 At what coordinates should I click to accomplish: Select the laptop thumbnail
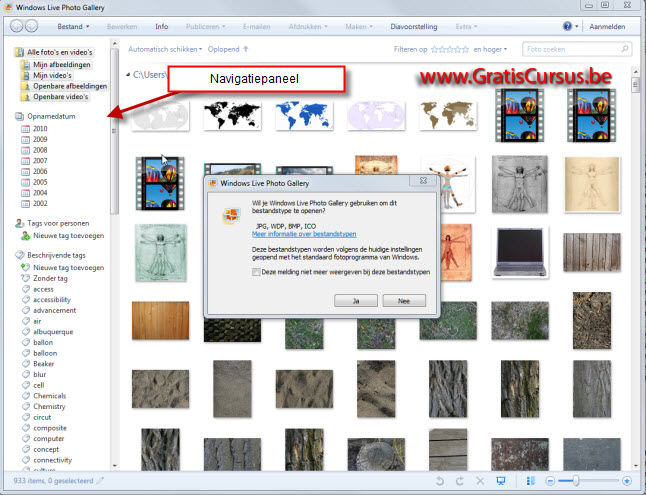click(520, 253)
